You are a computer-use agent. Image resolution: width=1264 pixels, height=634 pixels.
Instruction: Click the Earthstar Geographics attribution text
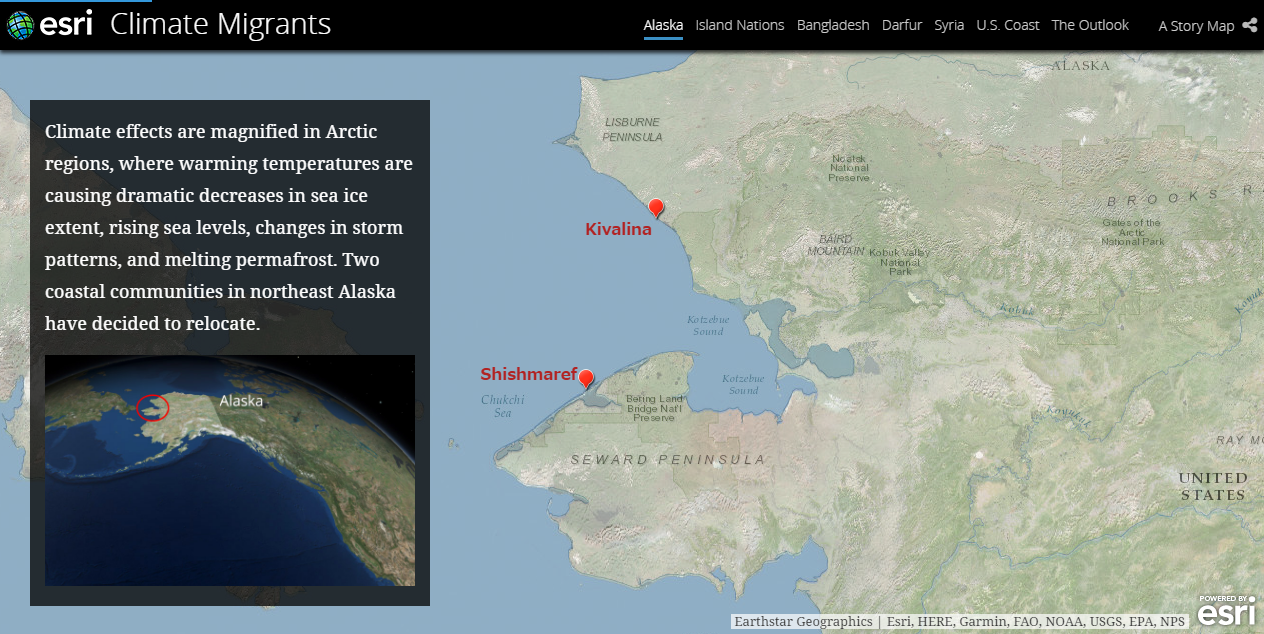click(x=803, y=621)
